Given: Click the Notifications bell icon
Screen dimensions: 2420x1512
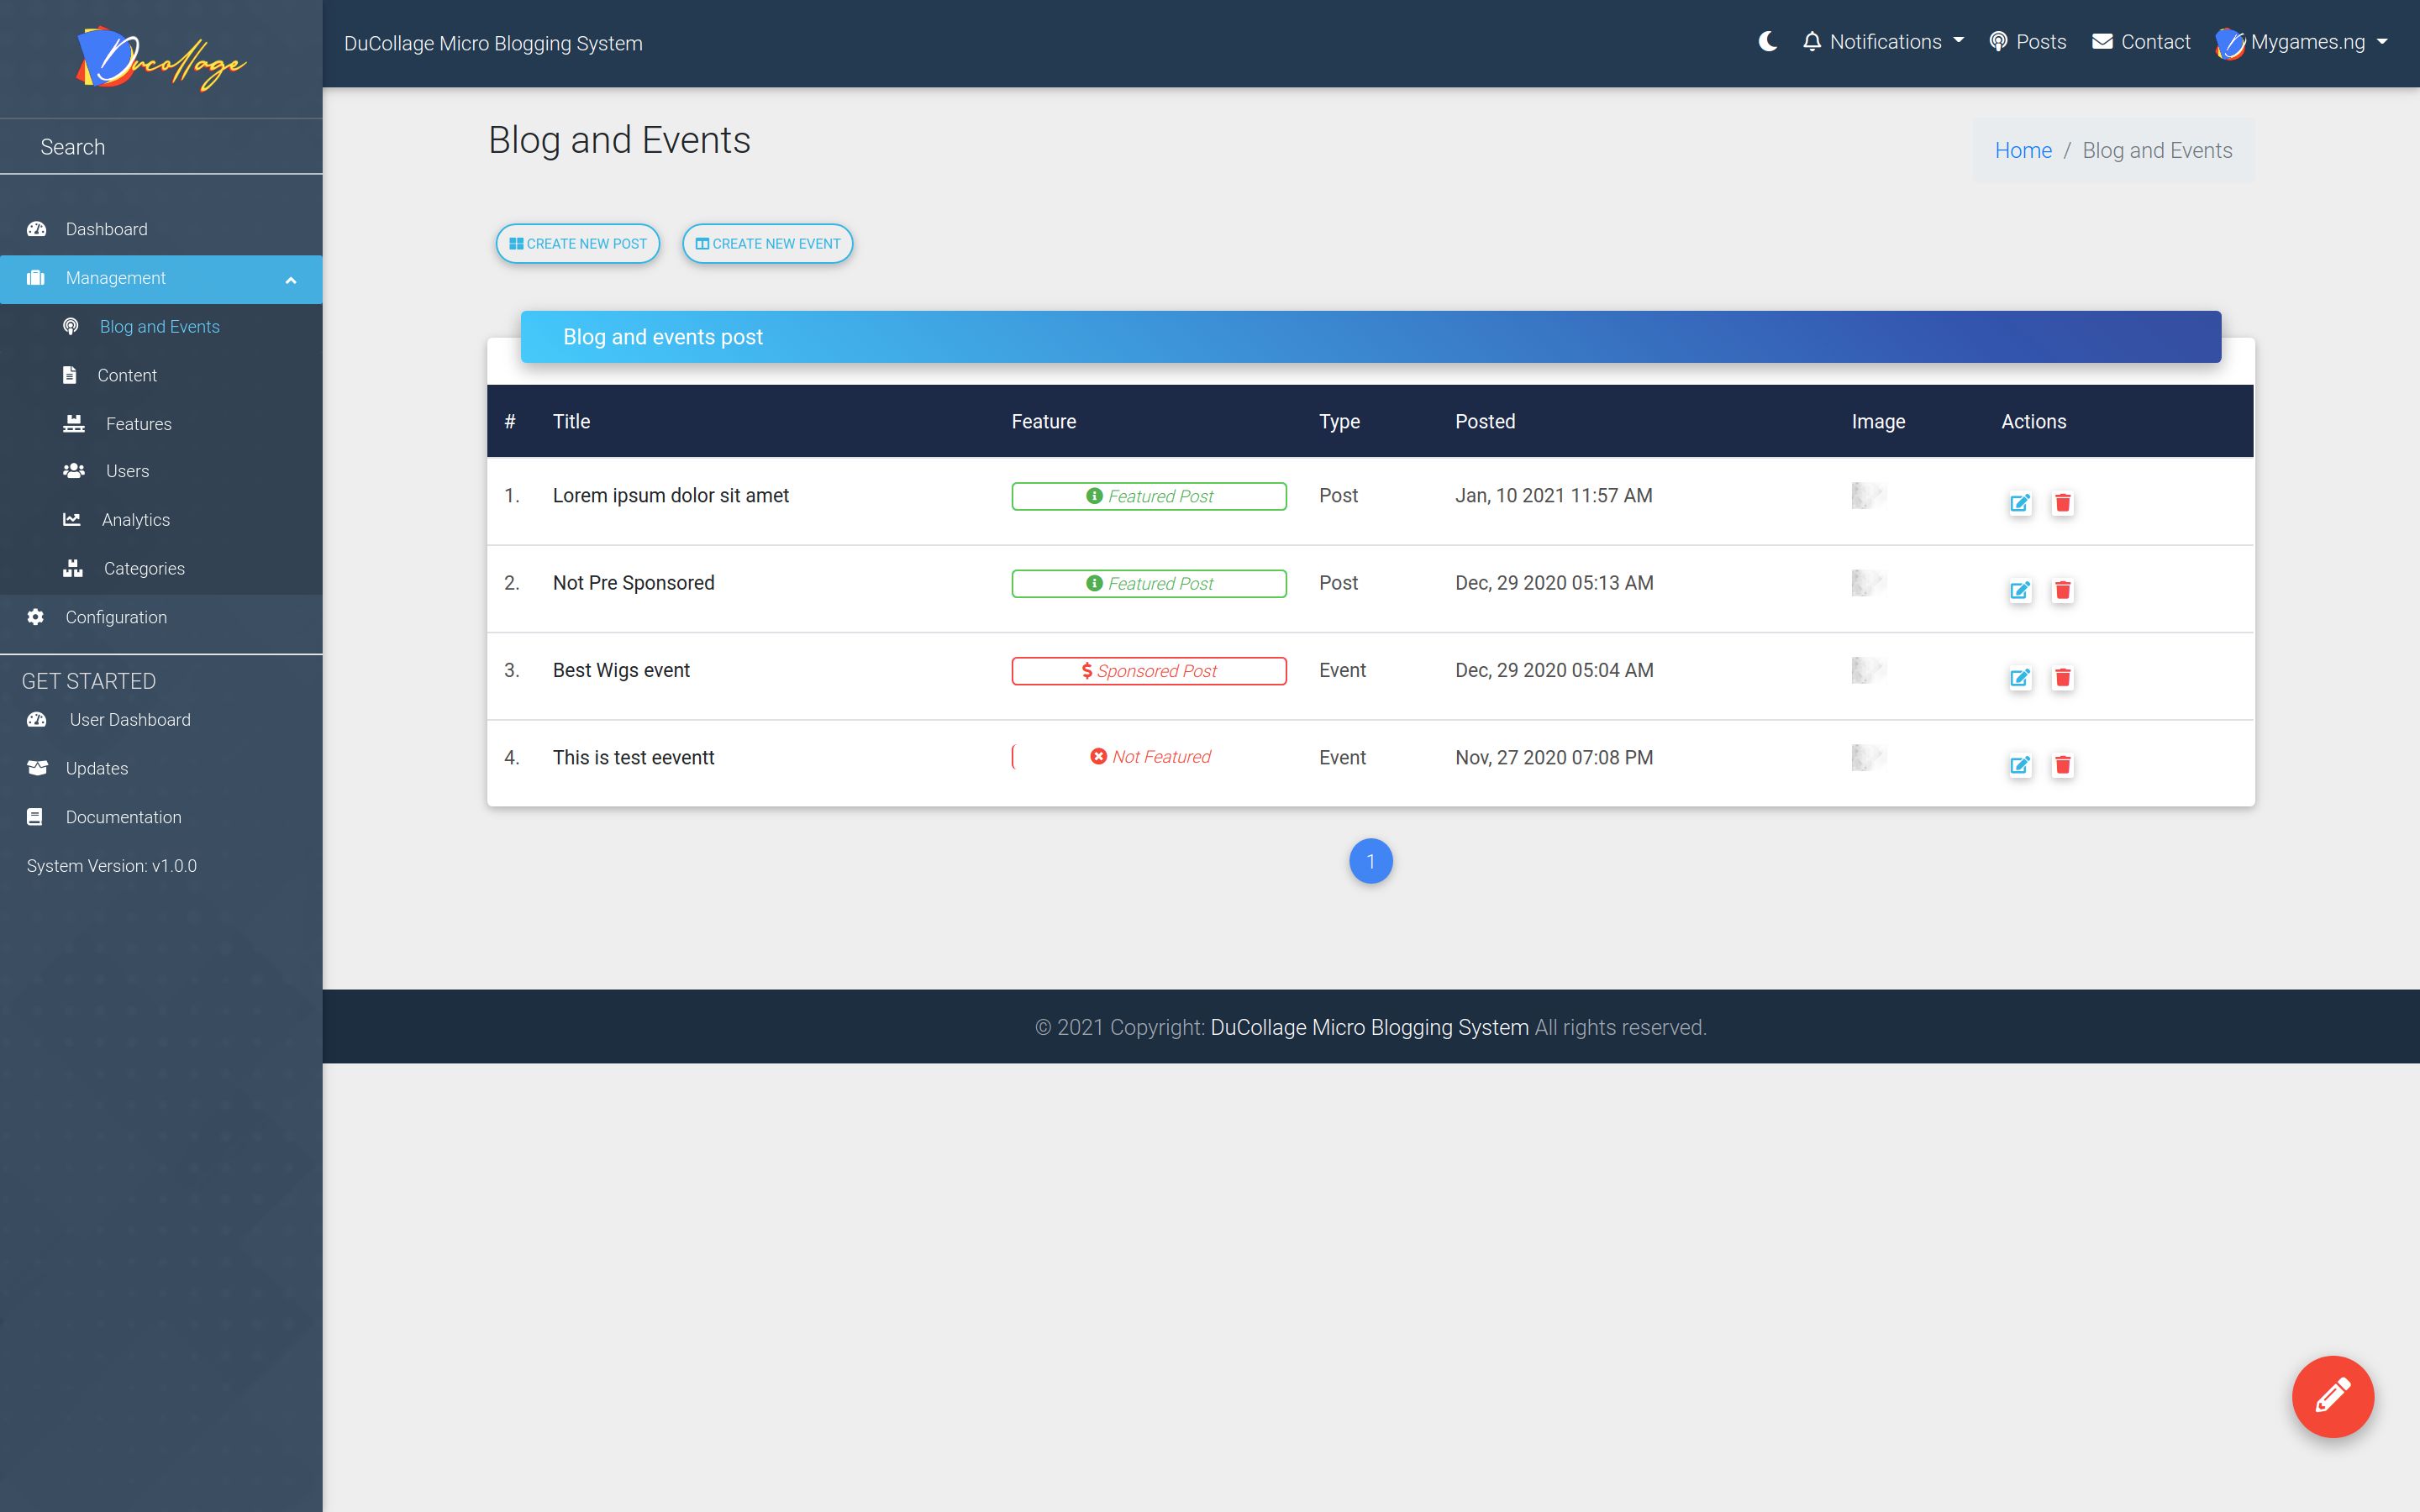Looking at the screenshot, I should [1811, 42].
